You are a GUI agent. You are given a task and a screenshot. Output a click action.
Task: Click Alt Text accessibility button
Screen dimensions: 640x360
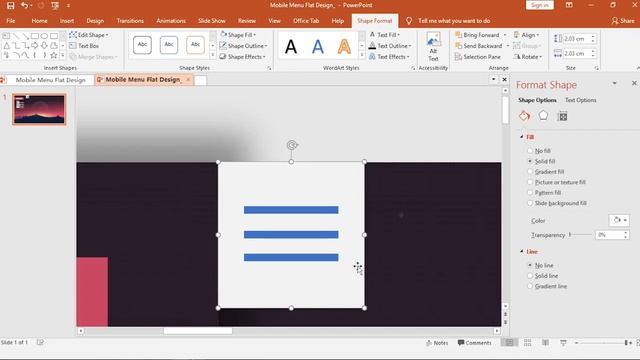[433, 47]
